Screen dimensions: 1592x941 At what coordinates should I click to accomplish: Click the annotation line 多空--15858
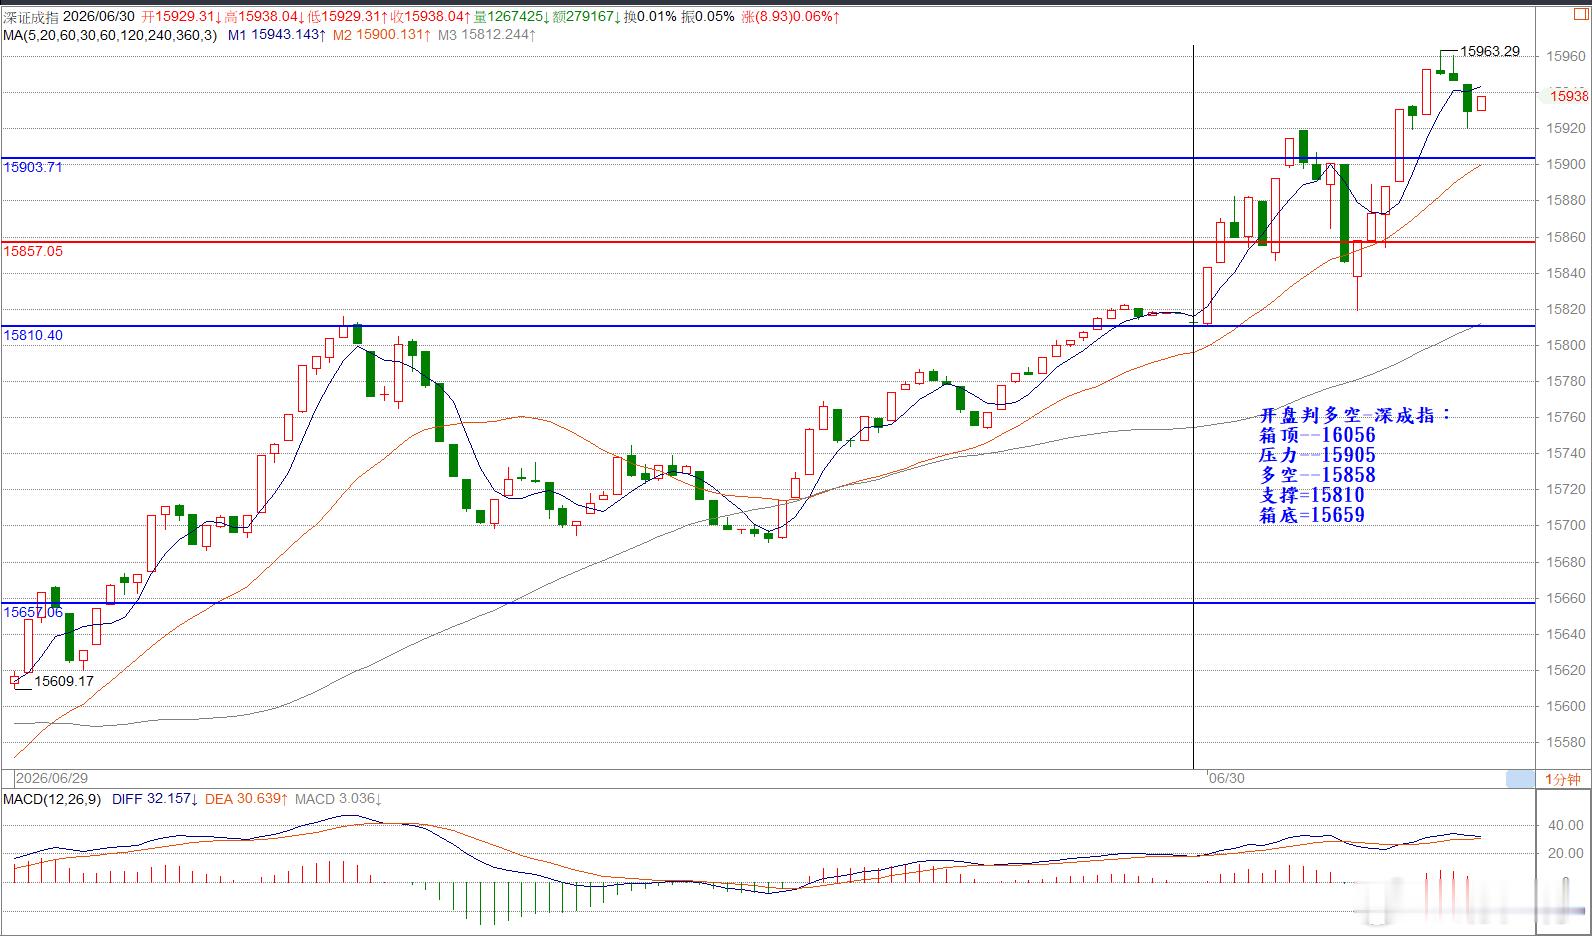(x=1317, y=475)
